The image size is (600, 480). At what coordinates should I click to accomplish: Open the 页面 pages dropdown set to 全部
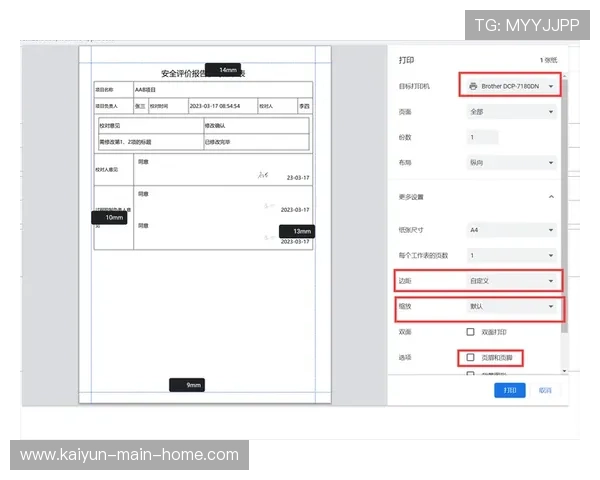pyautogui.click(x=509, y=112)
